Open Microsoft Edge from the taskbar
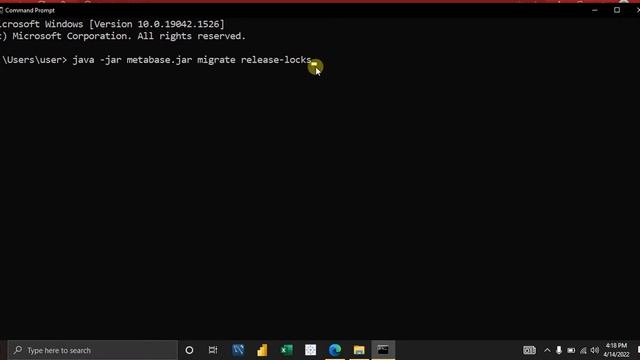The image size is (640, 360). 335,350
